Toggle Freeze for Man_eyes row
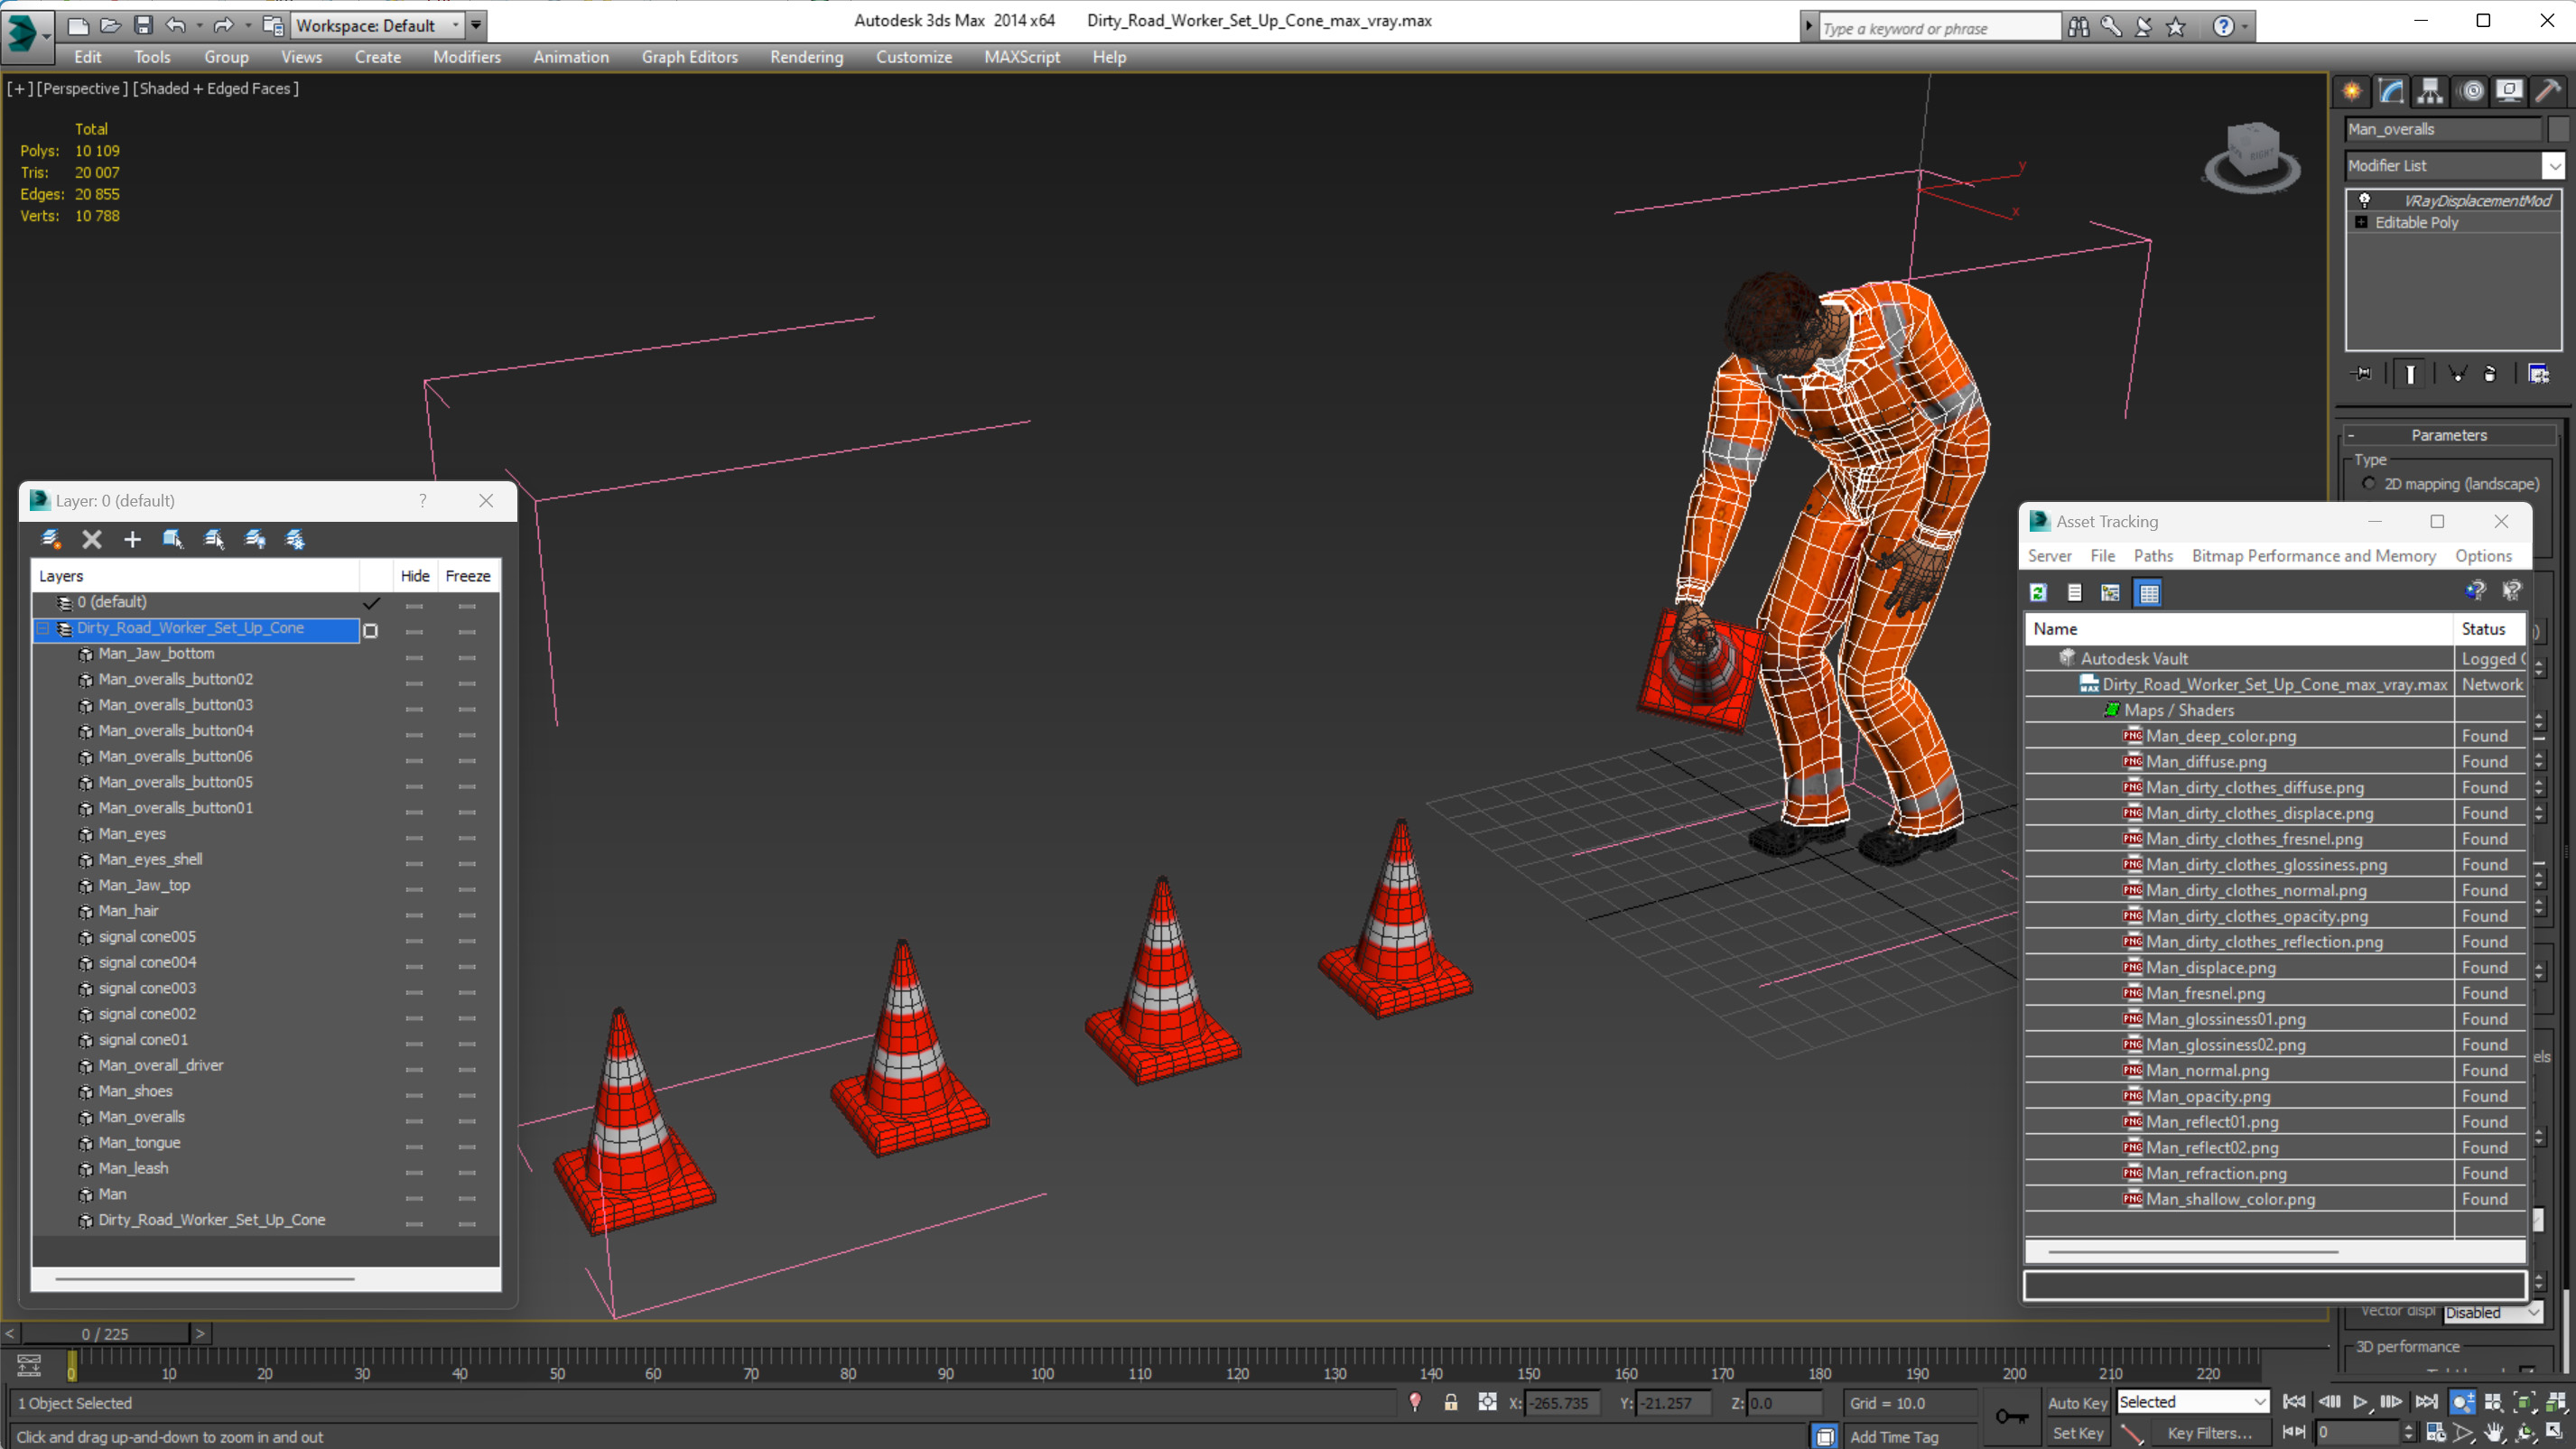Viewport: 2576px width, 1449px height. point(467,835)
